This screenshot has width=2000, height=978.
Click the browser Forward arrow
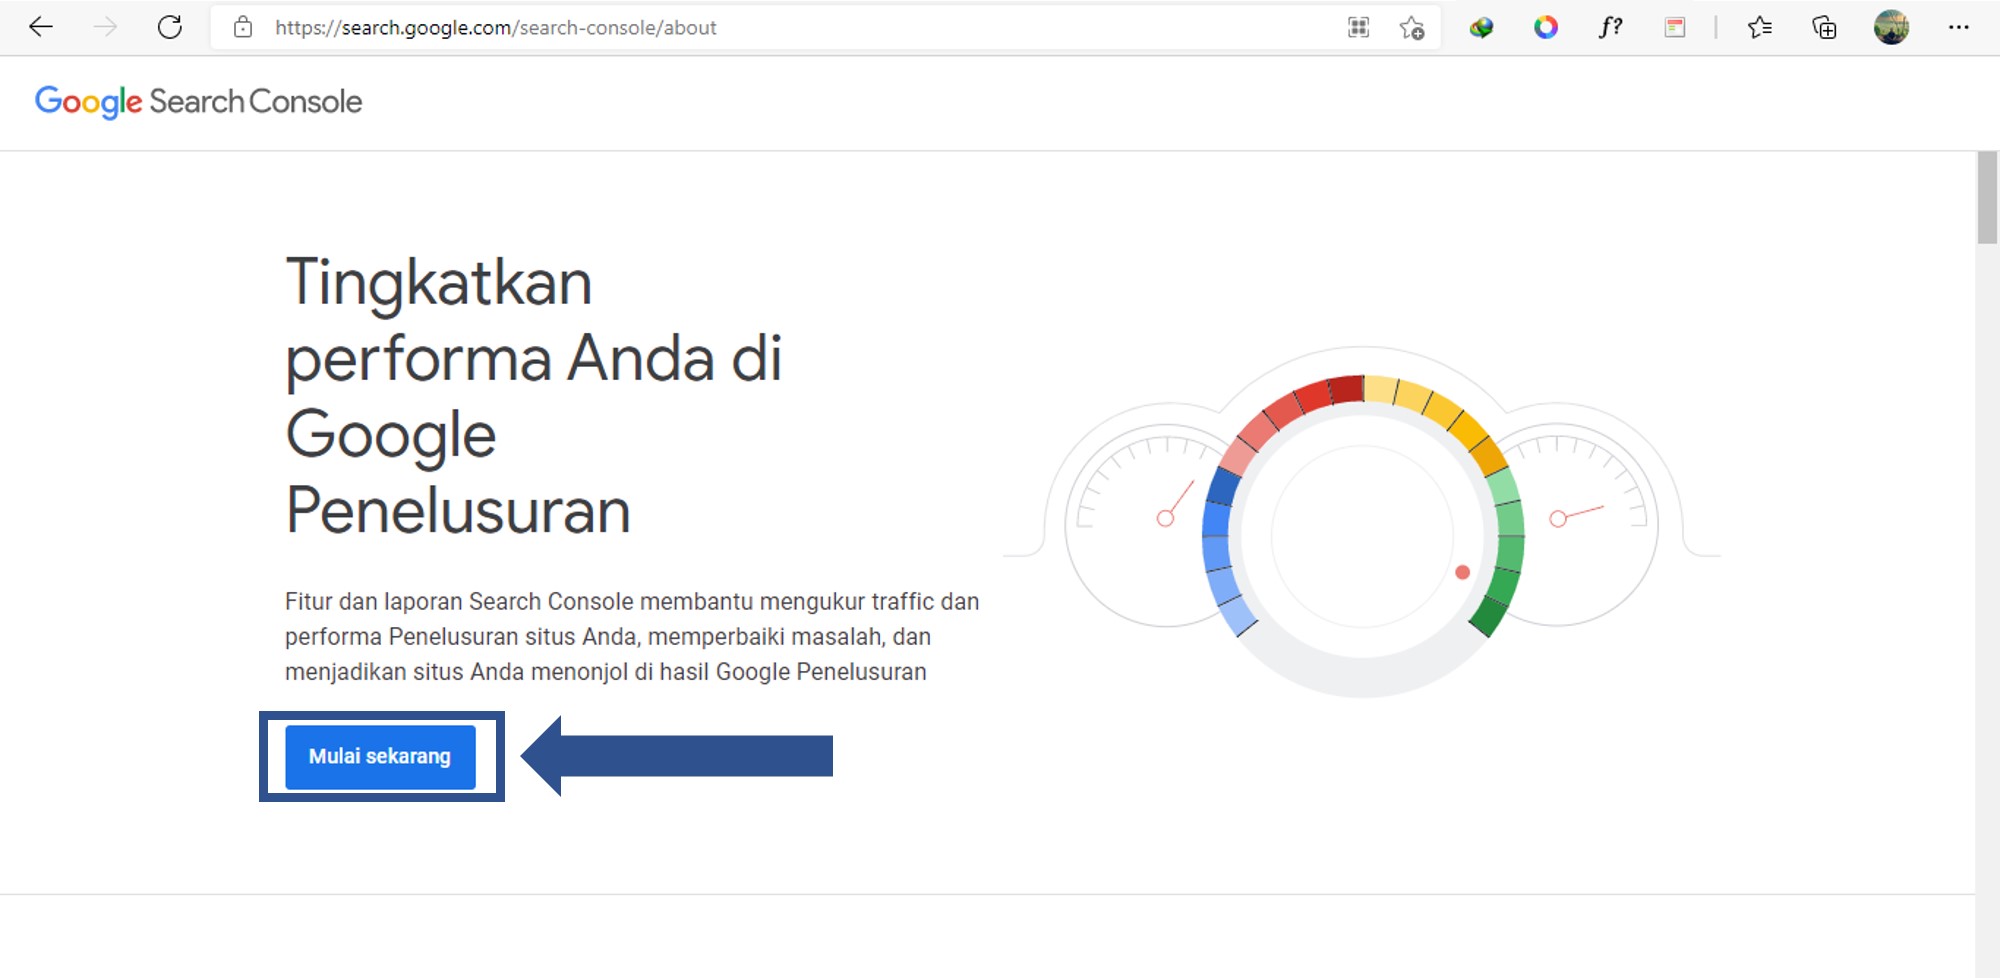click(105, 27)
